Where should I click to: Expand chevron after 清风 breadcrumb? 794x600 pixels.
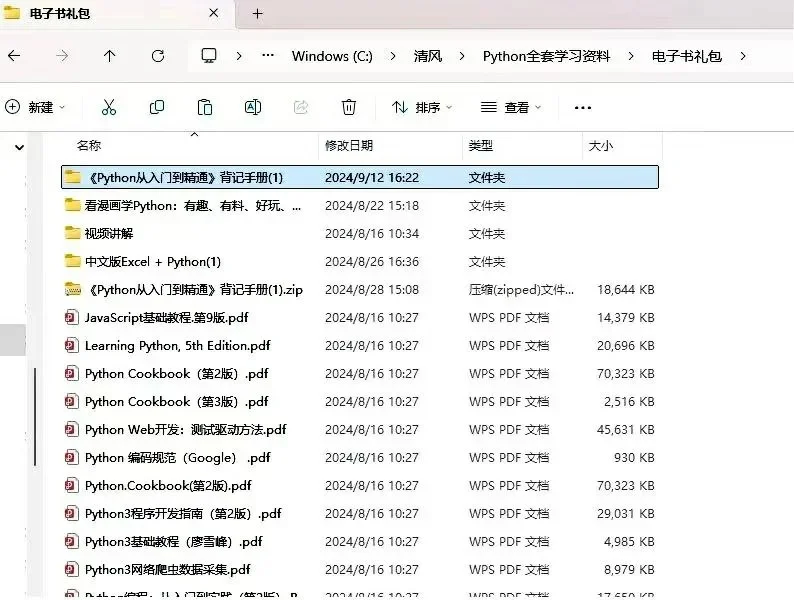pyautogui.click(x=462, y=56)
